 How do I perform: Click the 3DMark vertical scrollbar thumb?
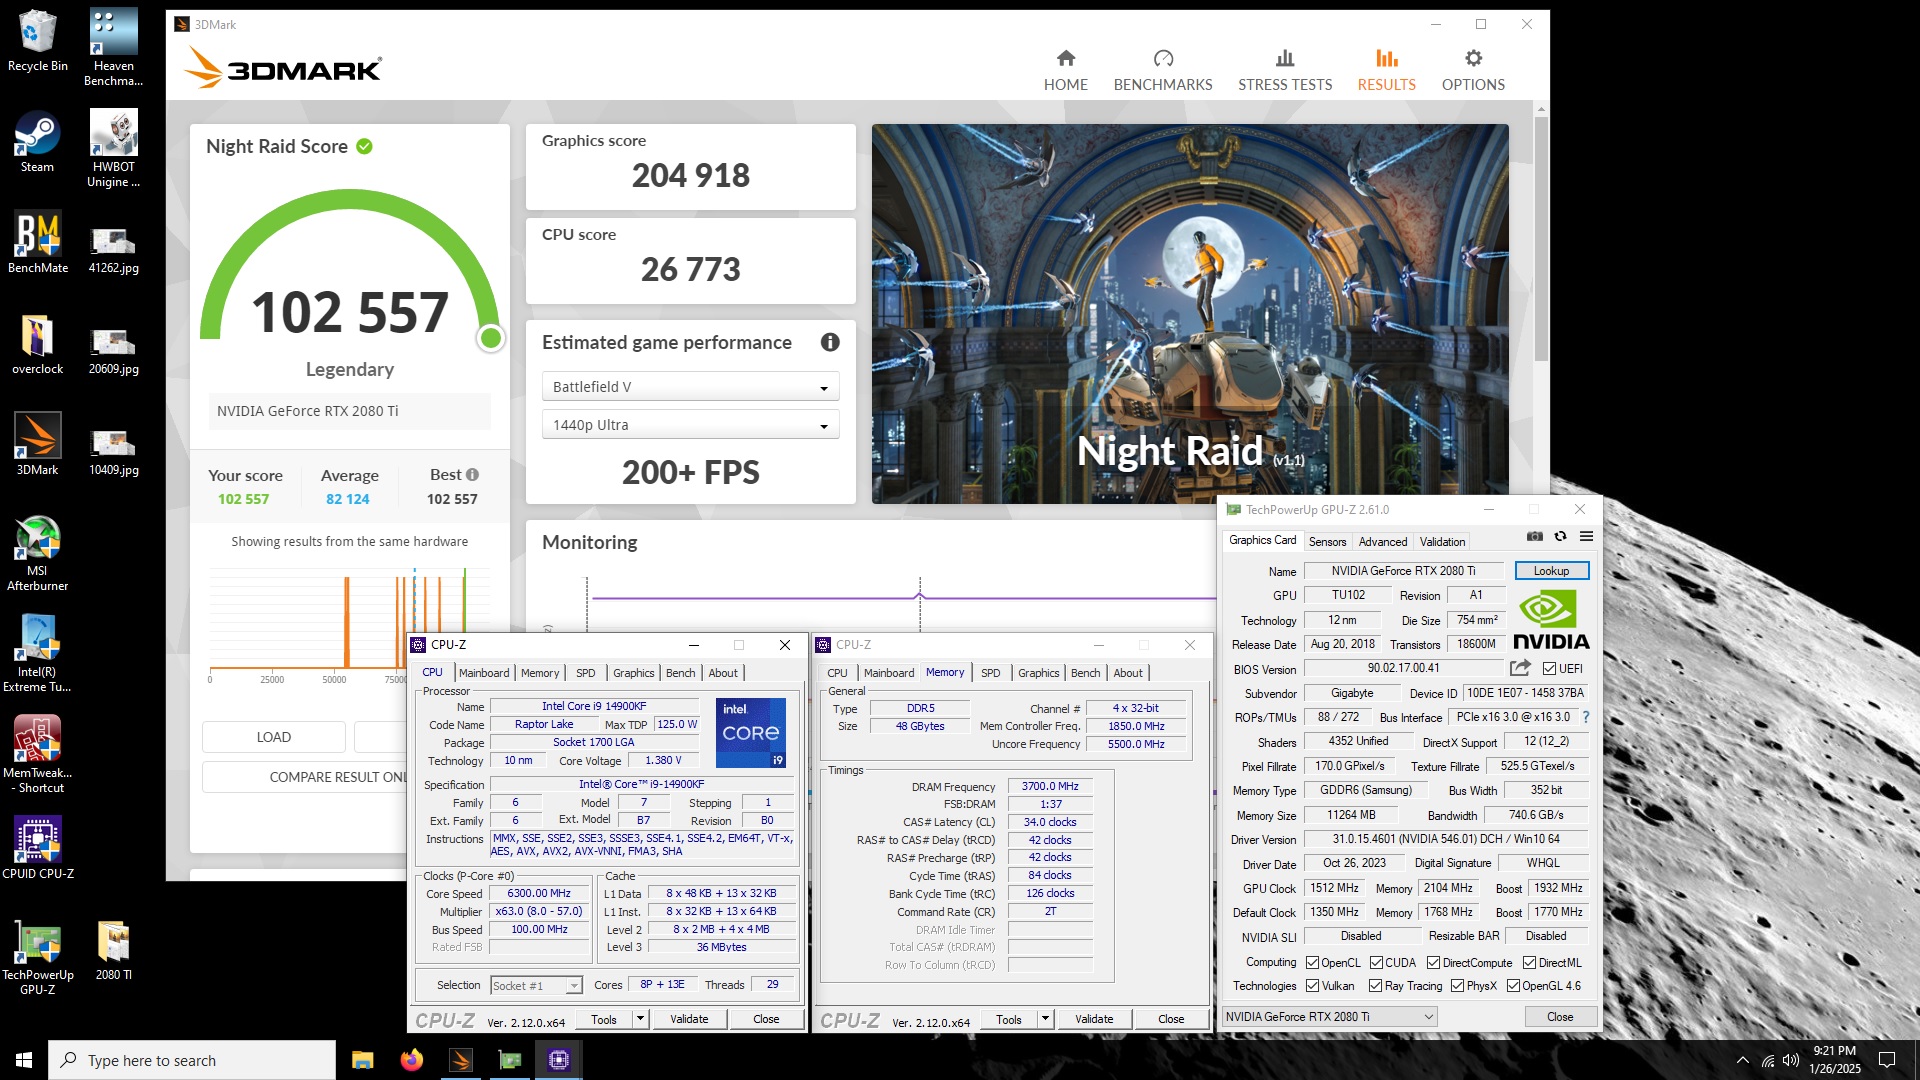(1541, 238)
